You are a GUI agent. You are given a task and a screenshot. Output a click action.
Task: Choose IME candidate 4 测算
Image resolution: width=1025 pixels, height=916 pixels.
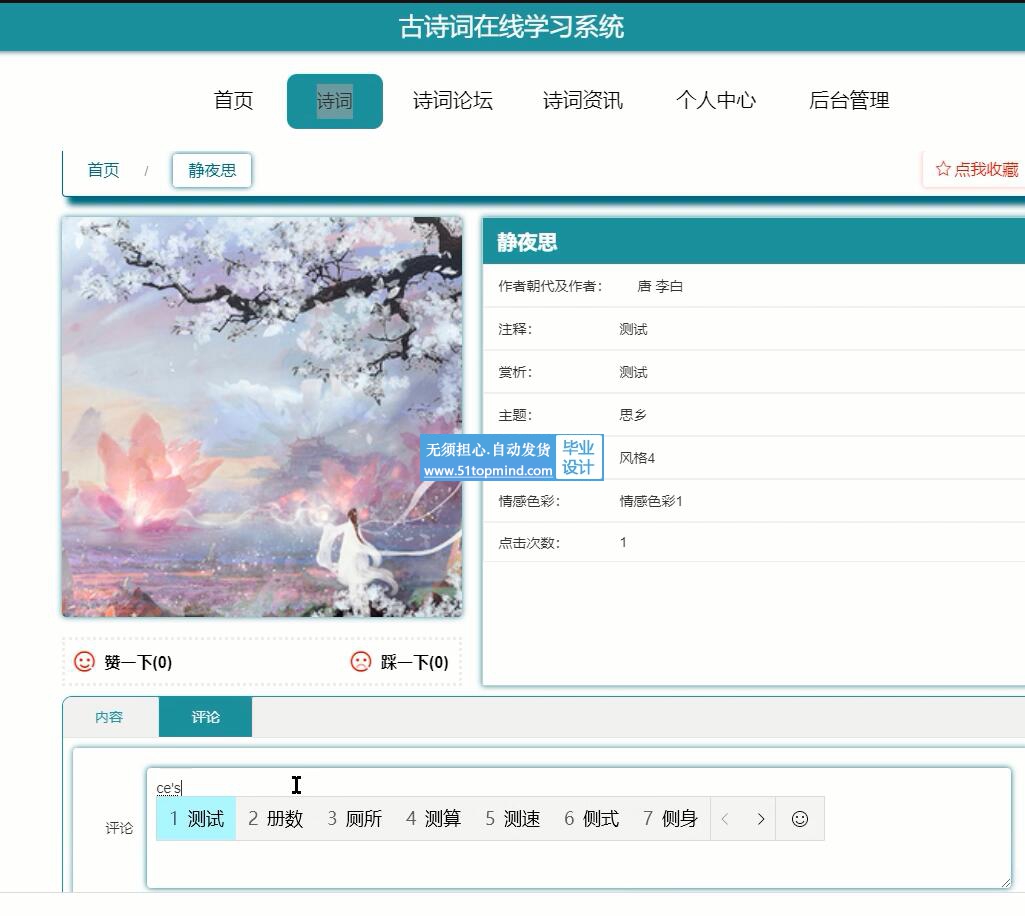(x=433, y=819)
